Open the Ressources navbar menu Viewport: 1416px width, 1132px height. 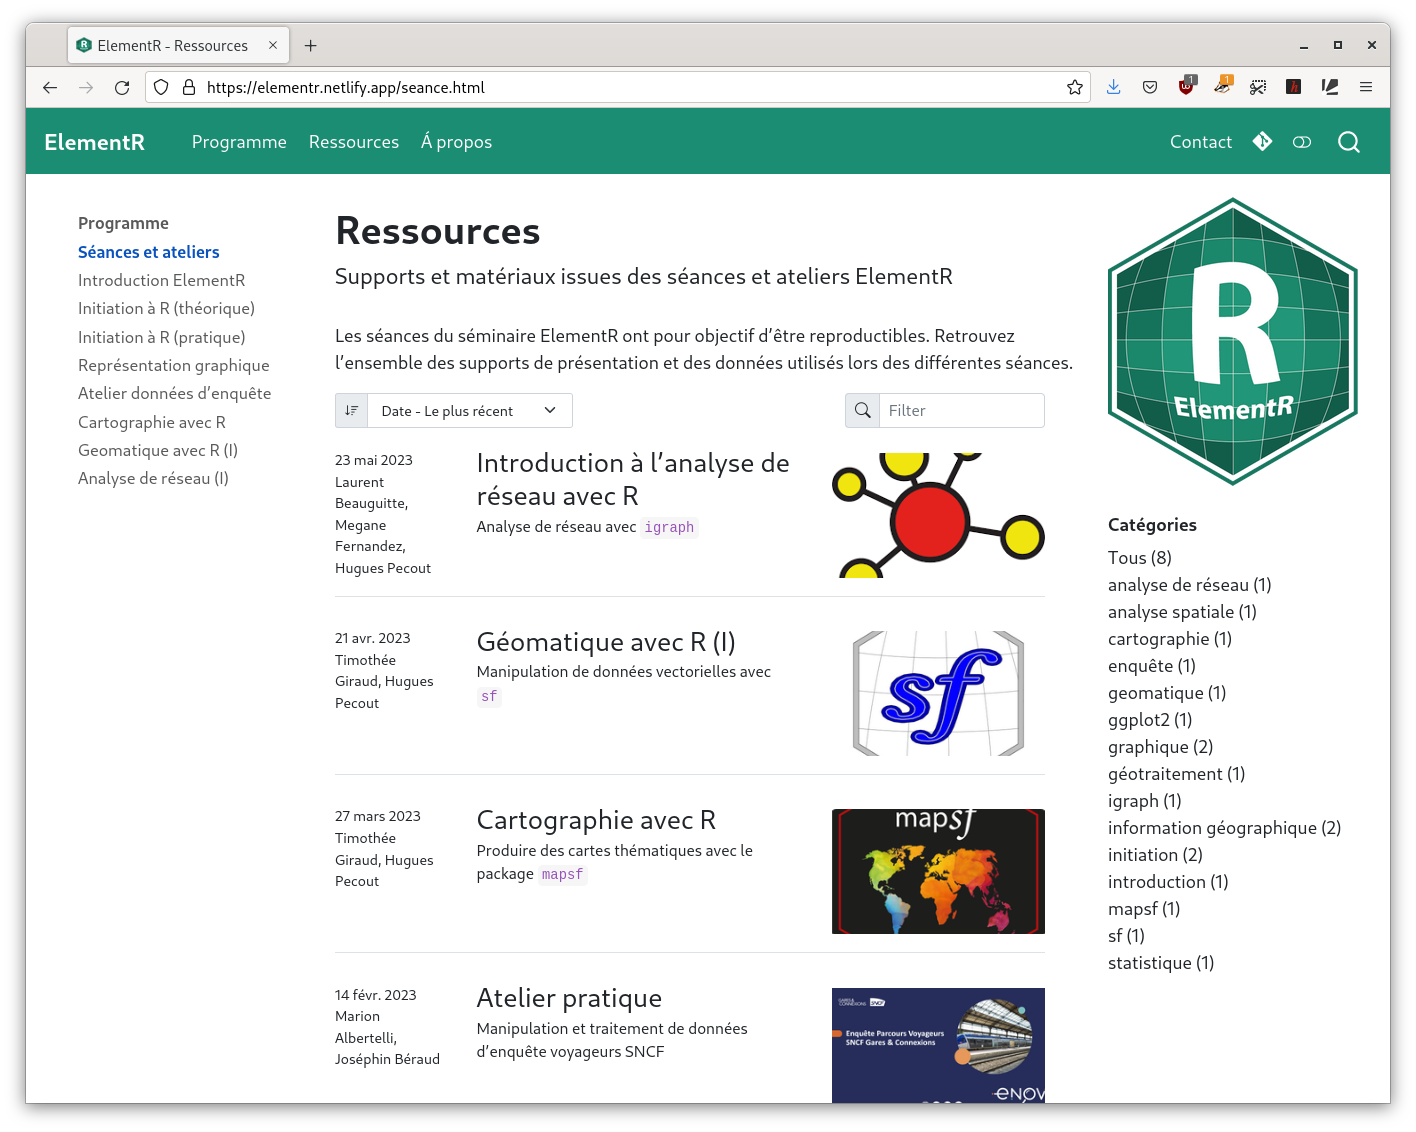click(x=353, y=142)
